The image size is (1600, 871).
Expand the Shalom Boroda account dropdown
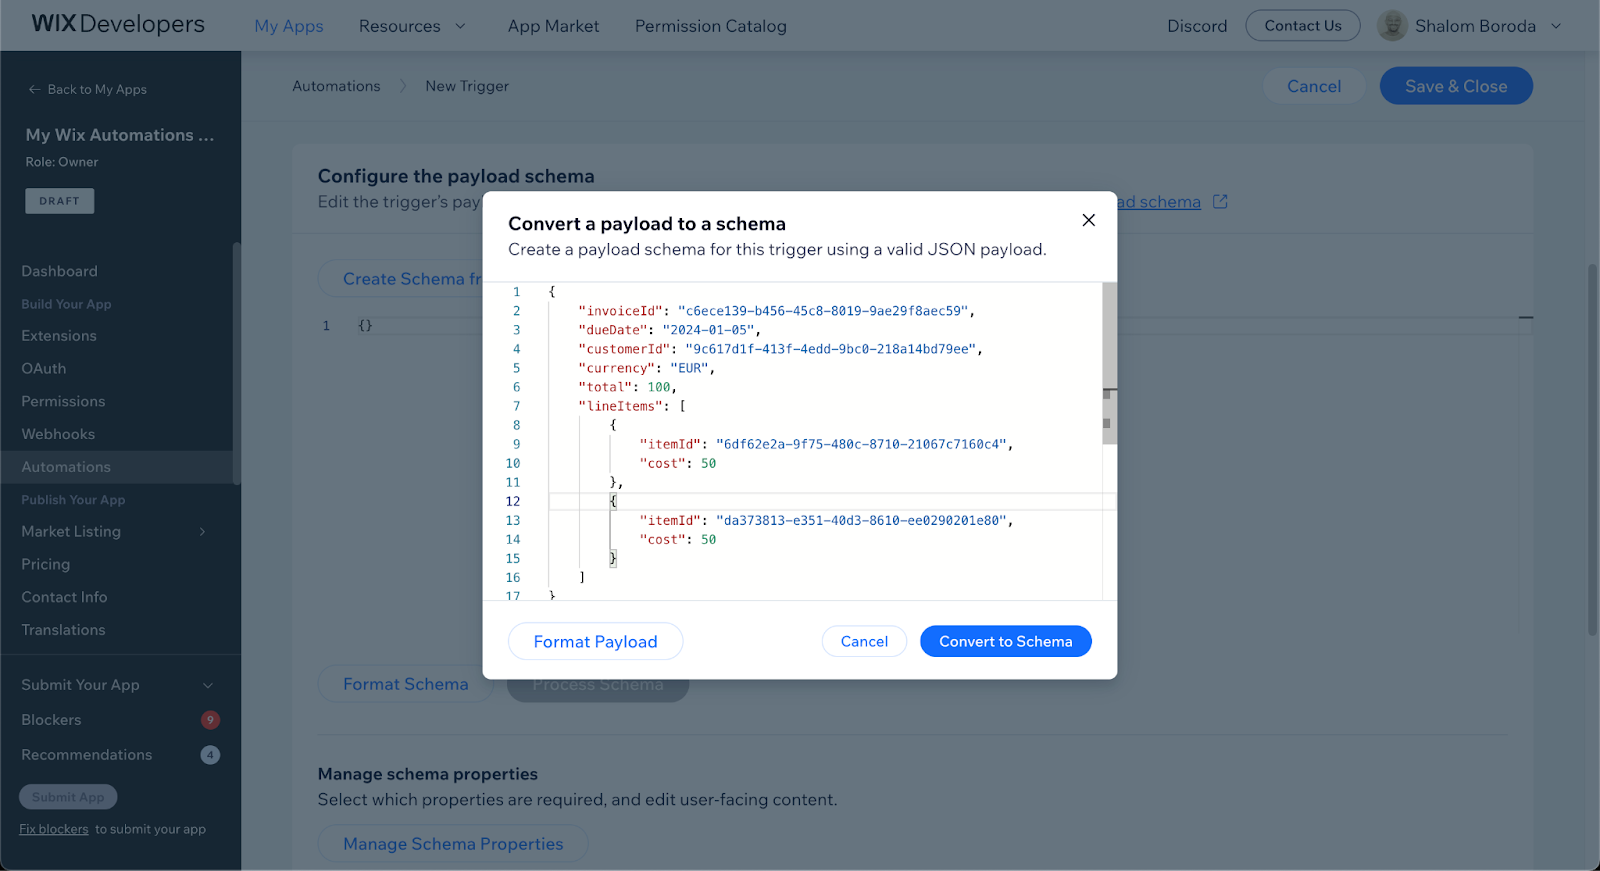point(1556,26)
